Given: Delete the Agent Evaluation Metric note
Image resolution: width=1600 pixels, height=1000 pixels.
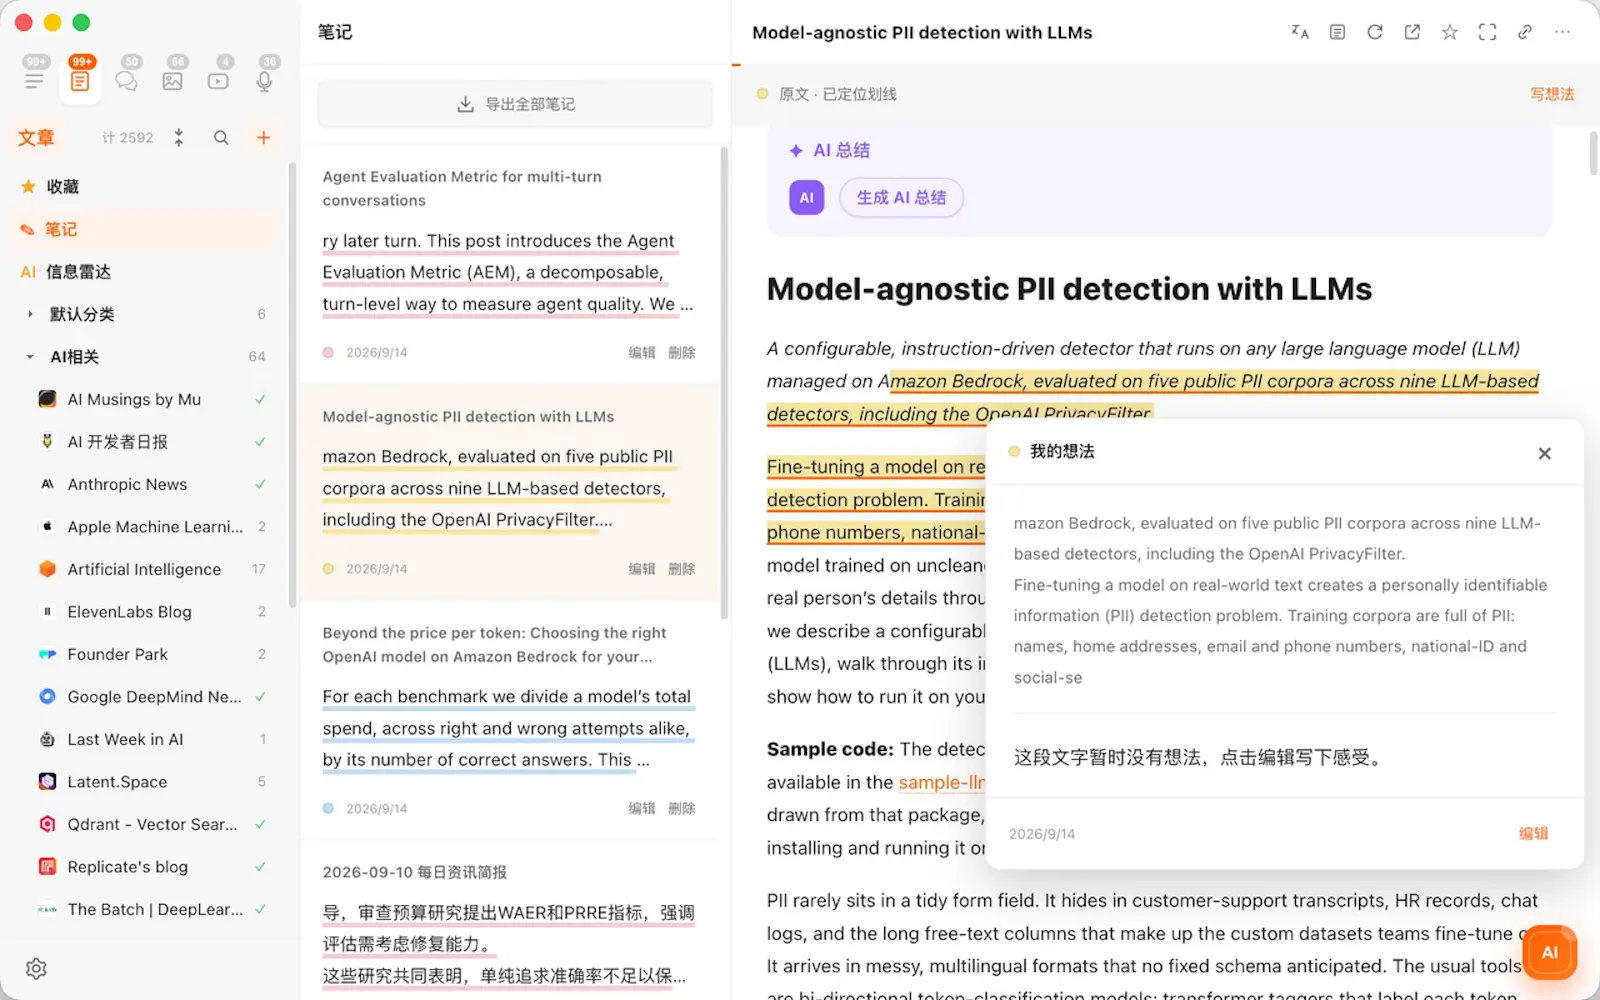Looking at the screenshot, I should (682, 353).
